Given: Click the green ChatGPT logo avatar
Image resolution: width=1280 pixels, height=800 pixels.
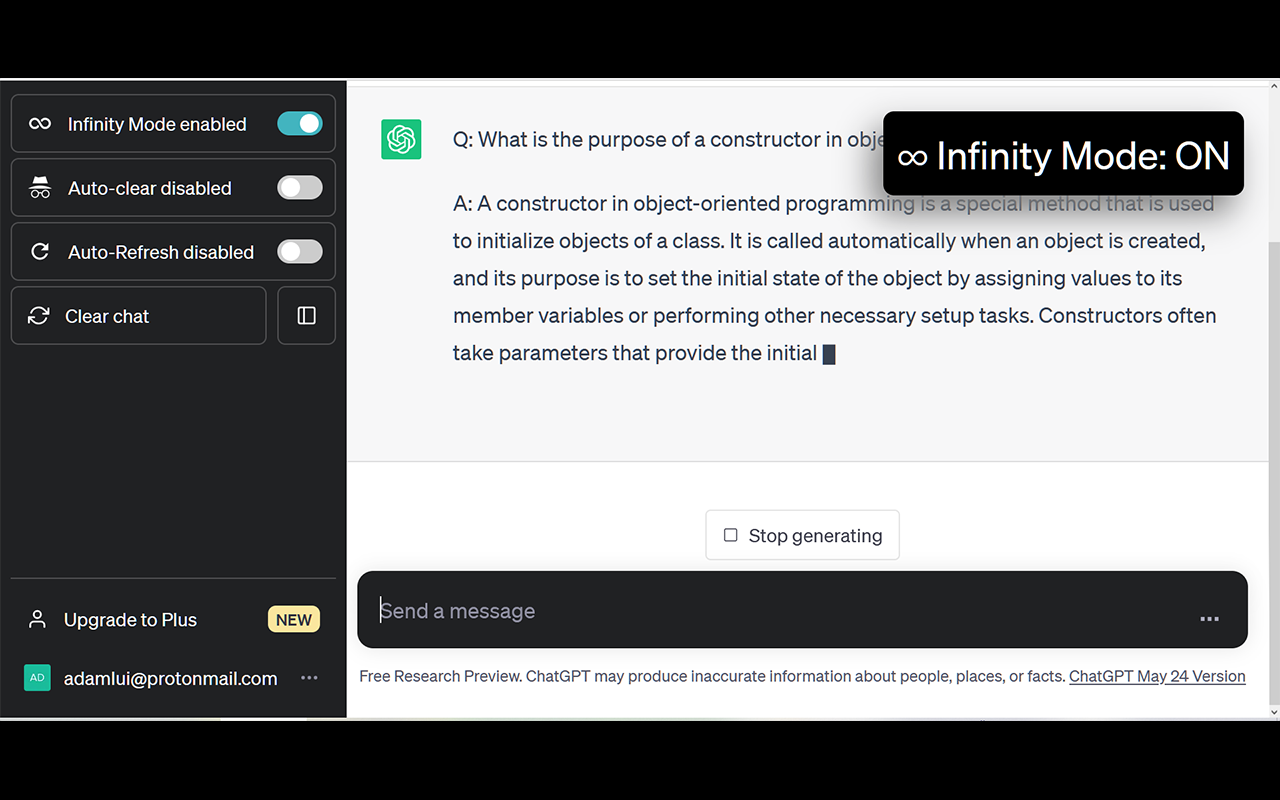Looking at the screenshot, I should [x=401, y=139].
